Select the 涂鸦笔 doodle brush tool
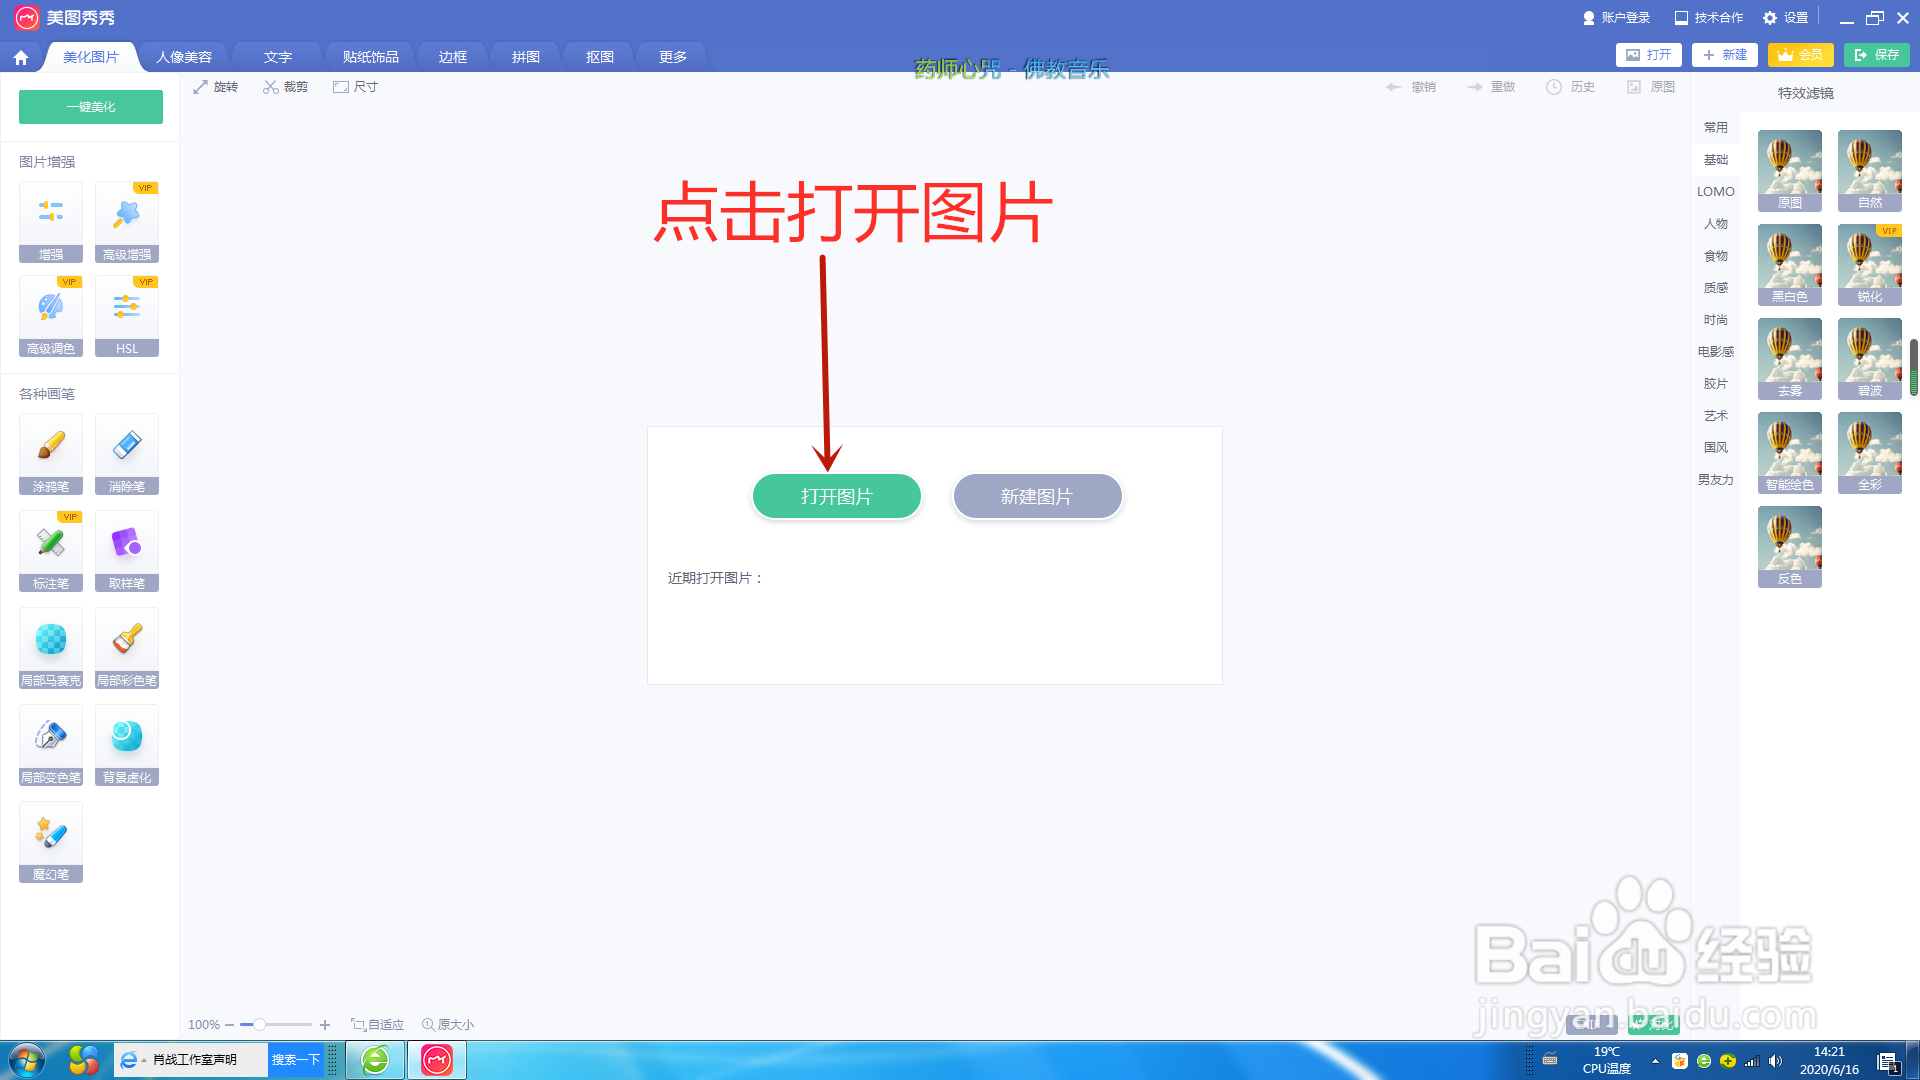Image resolution: width=1920 pixels, height=1080 pixels. coord(51,453)
